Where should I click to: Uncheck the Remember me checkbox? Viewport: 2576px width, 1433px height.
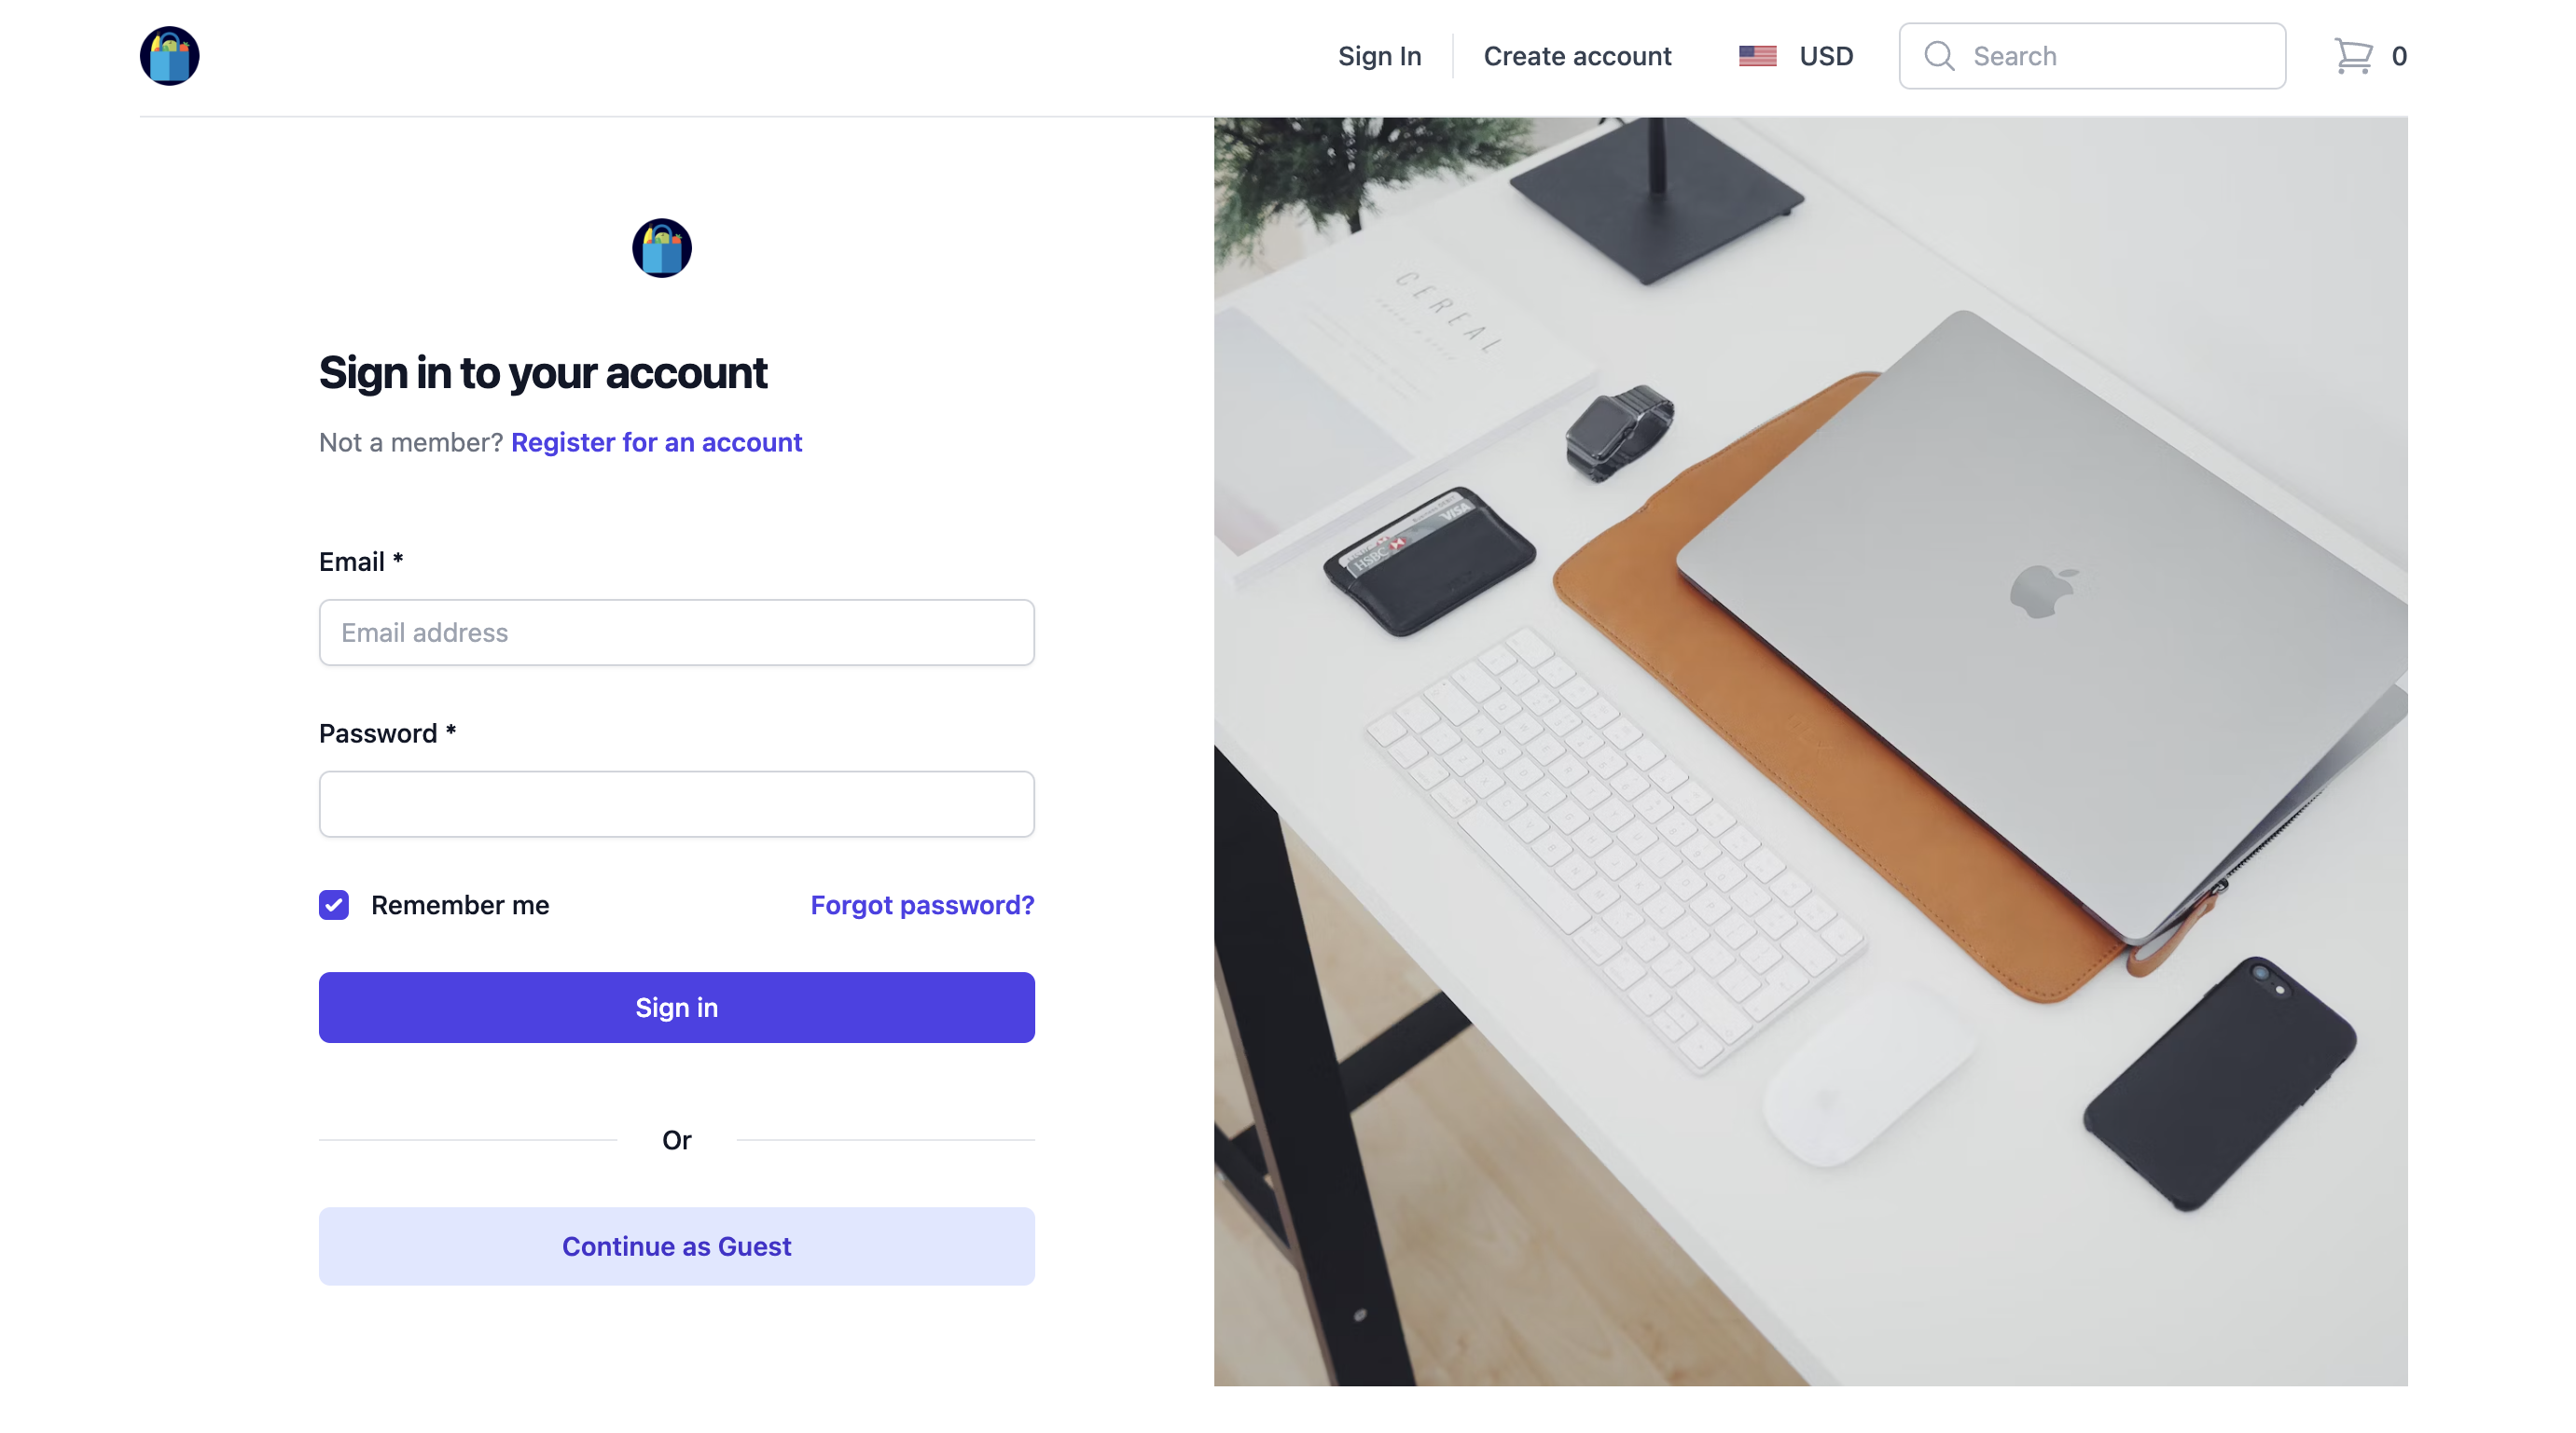(x=334, y=905)
